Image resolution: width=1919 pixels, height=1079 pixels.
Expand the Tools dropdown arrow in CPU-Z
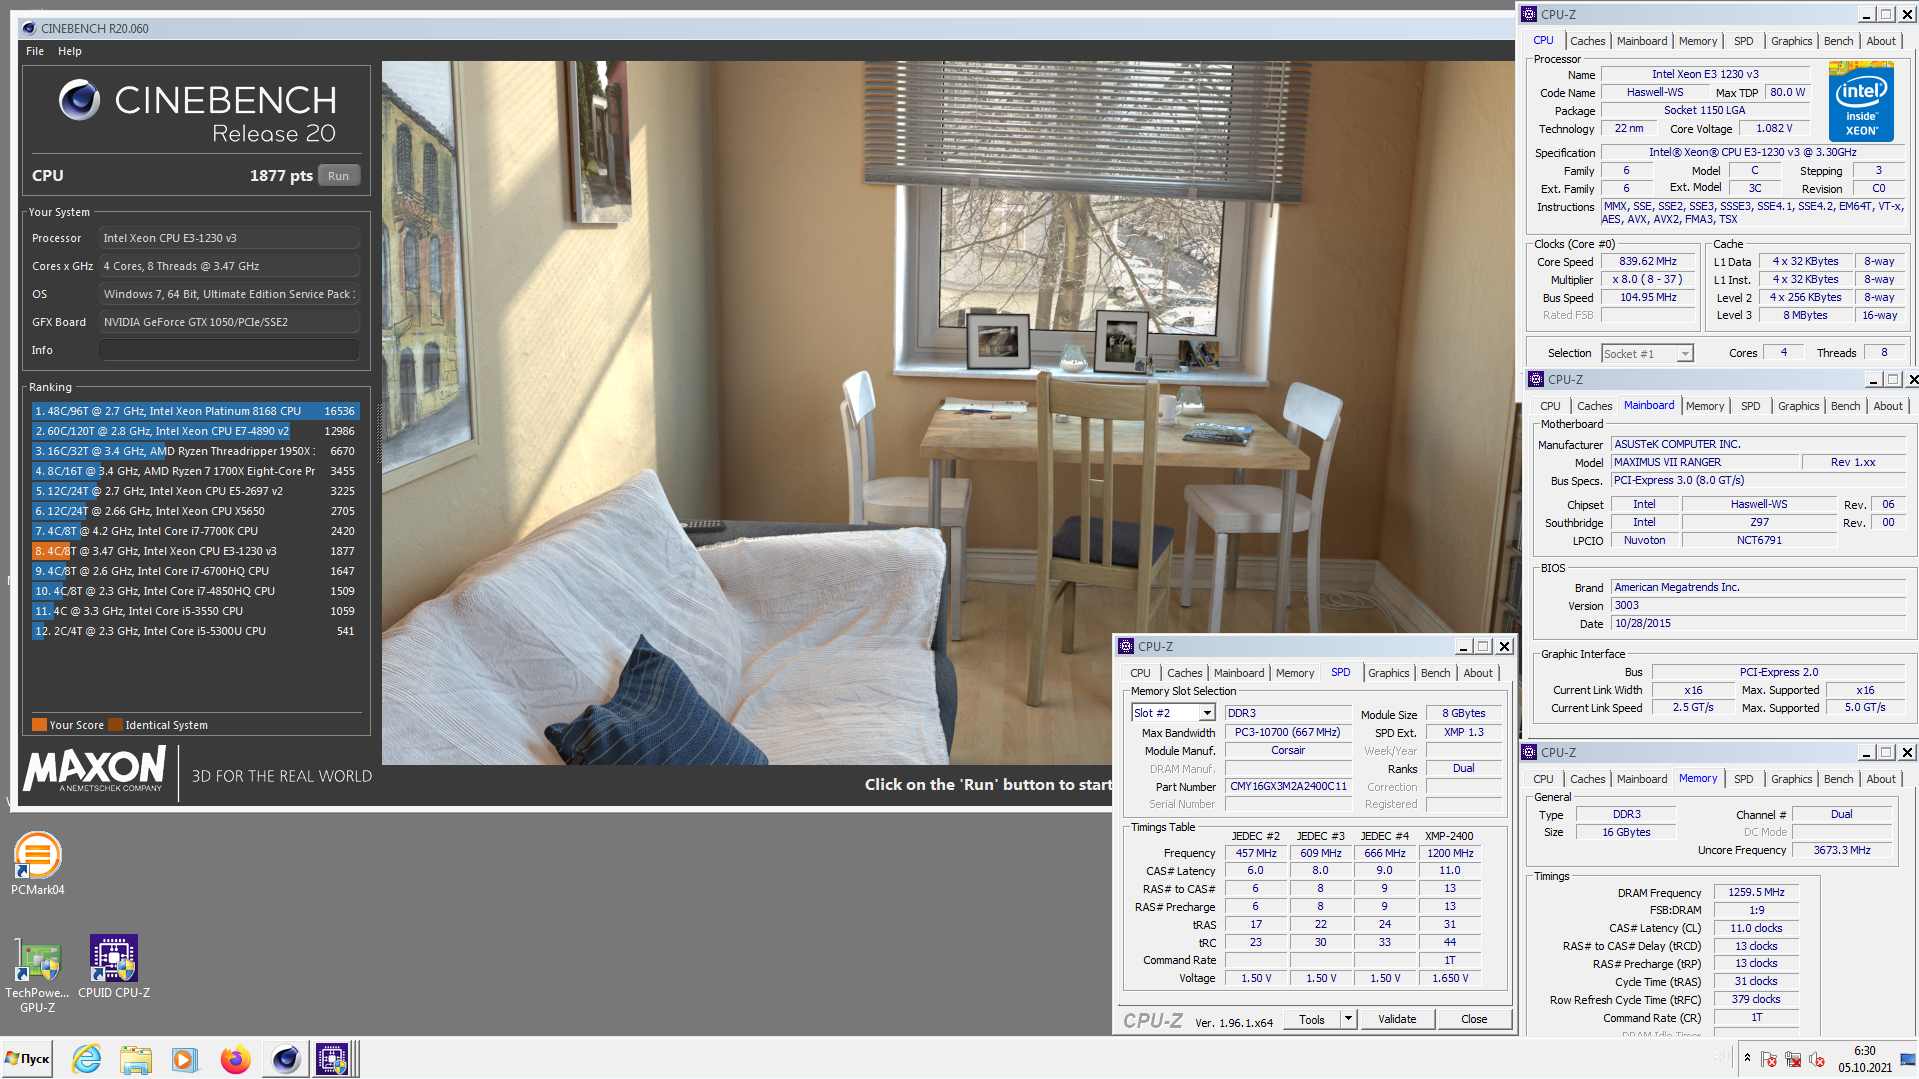click(1348, 1019)
